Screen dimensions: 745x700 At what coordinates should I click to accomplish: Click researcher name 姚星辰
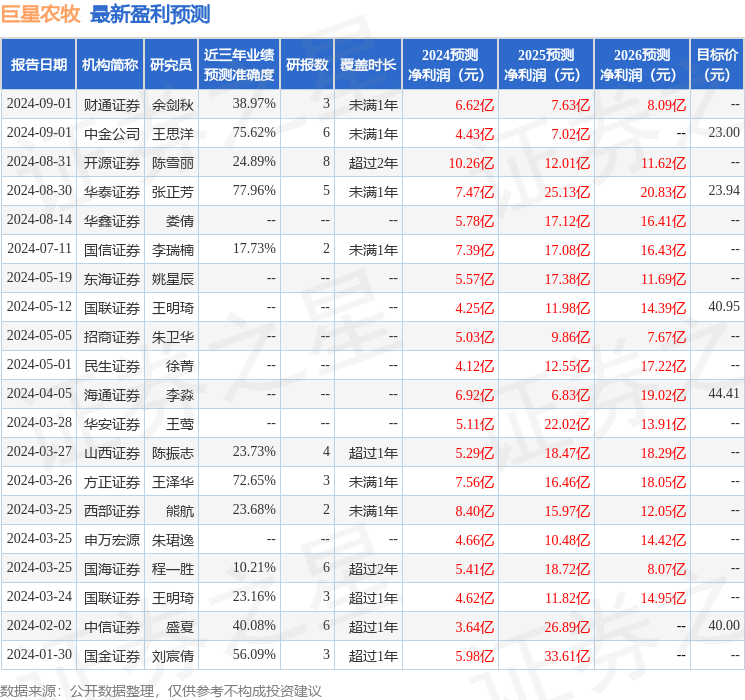pyautogui.click(x=173, y=279)
